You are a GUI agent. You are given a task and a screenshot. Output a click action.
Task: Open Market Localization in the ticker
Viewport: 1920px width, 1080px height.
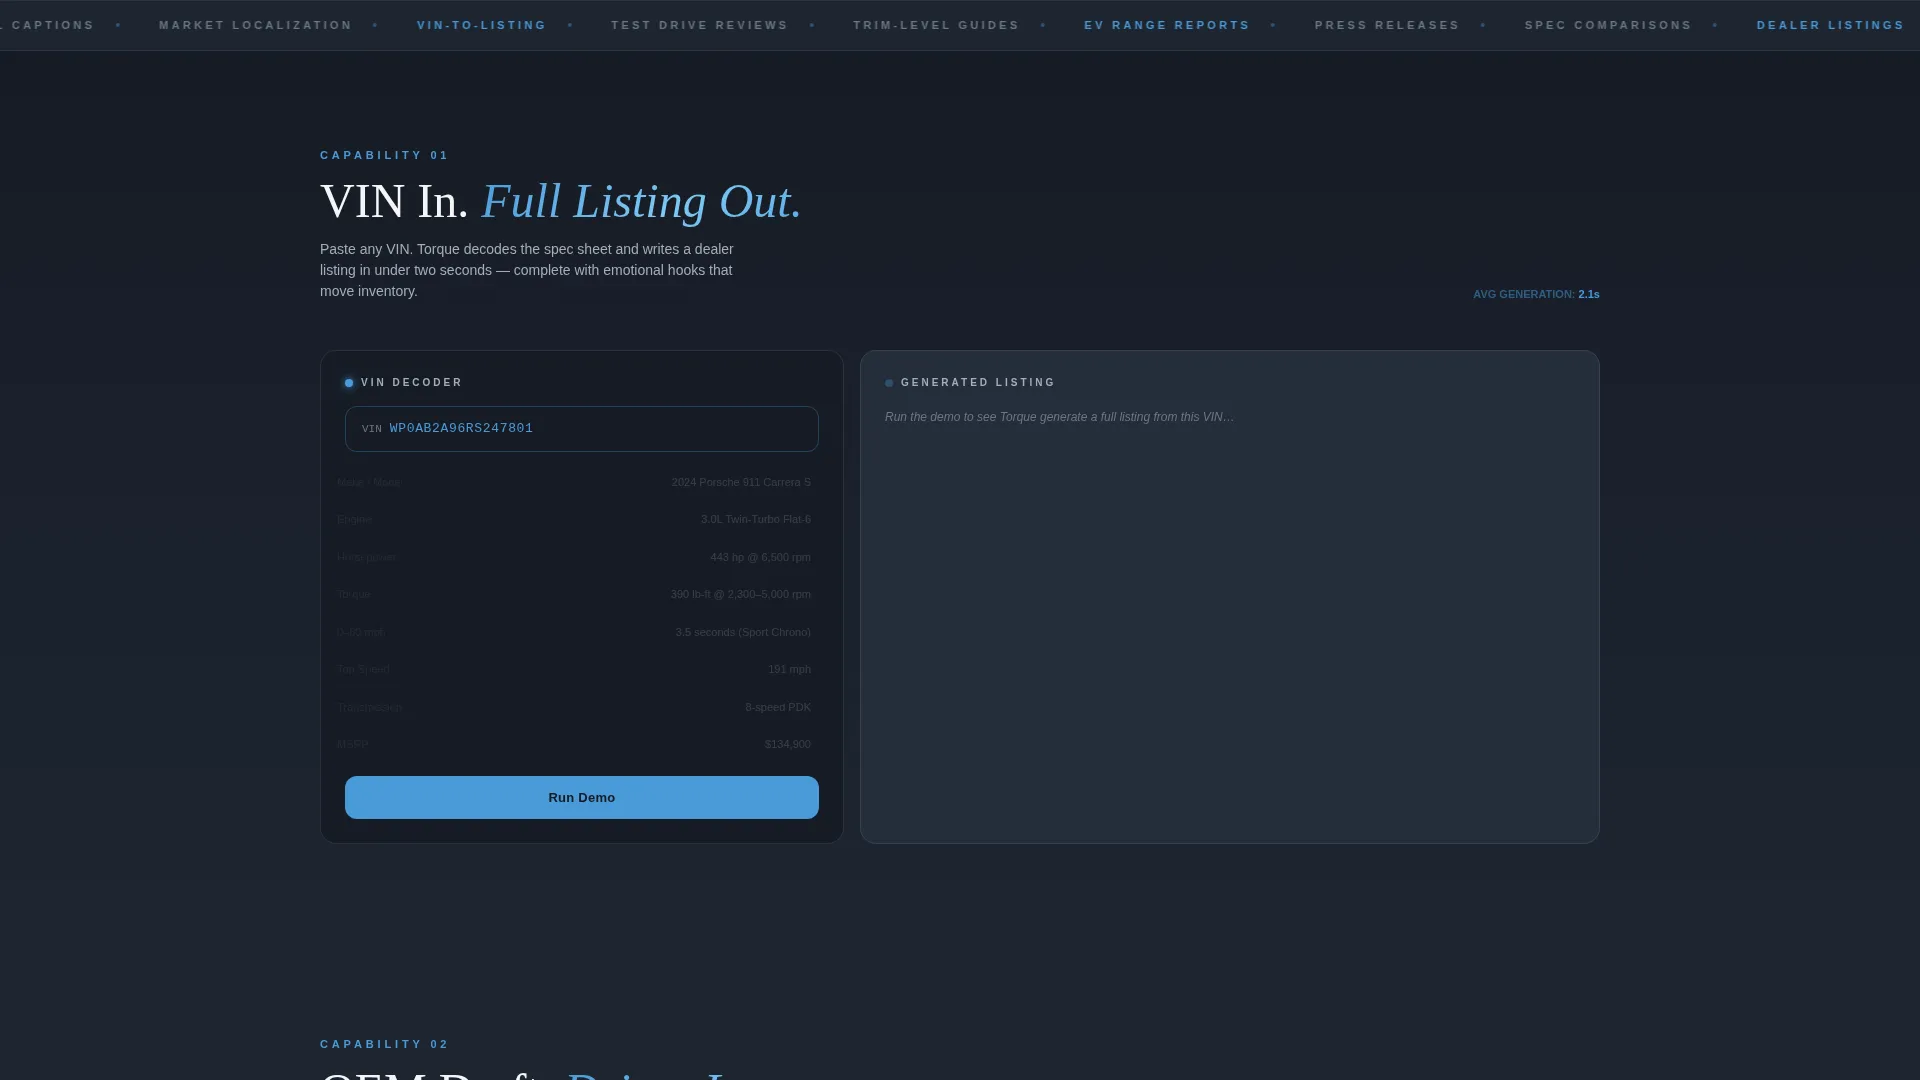255,25
